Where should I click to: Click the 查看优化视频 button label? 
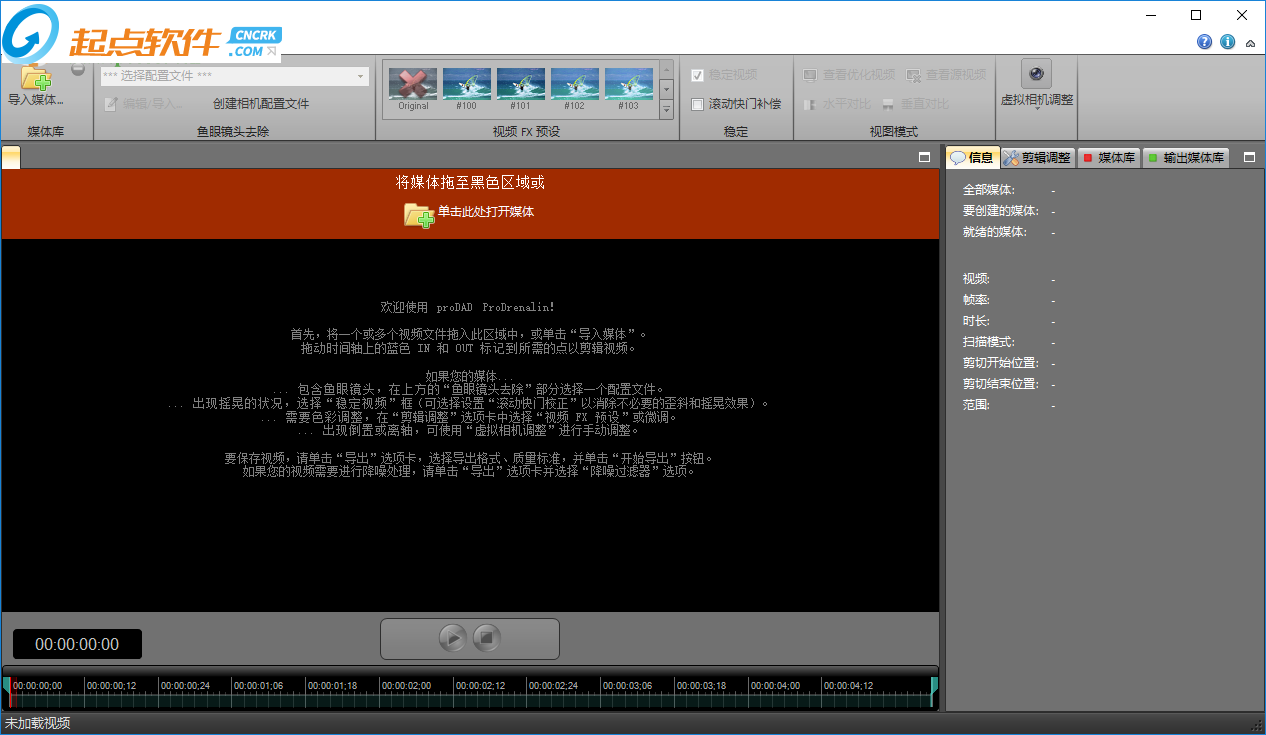tap(859, 75)
